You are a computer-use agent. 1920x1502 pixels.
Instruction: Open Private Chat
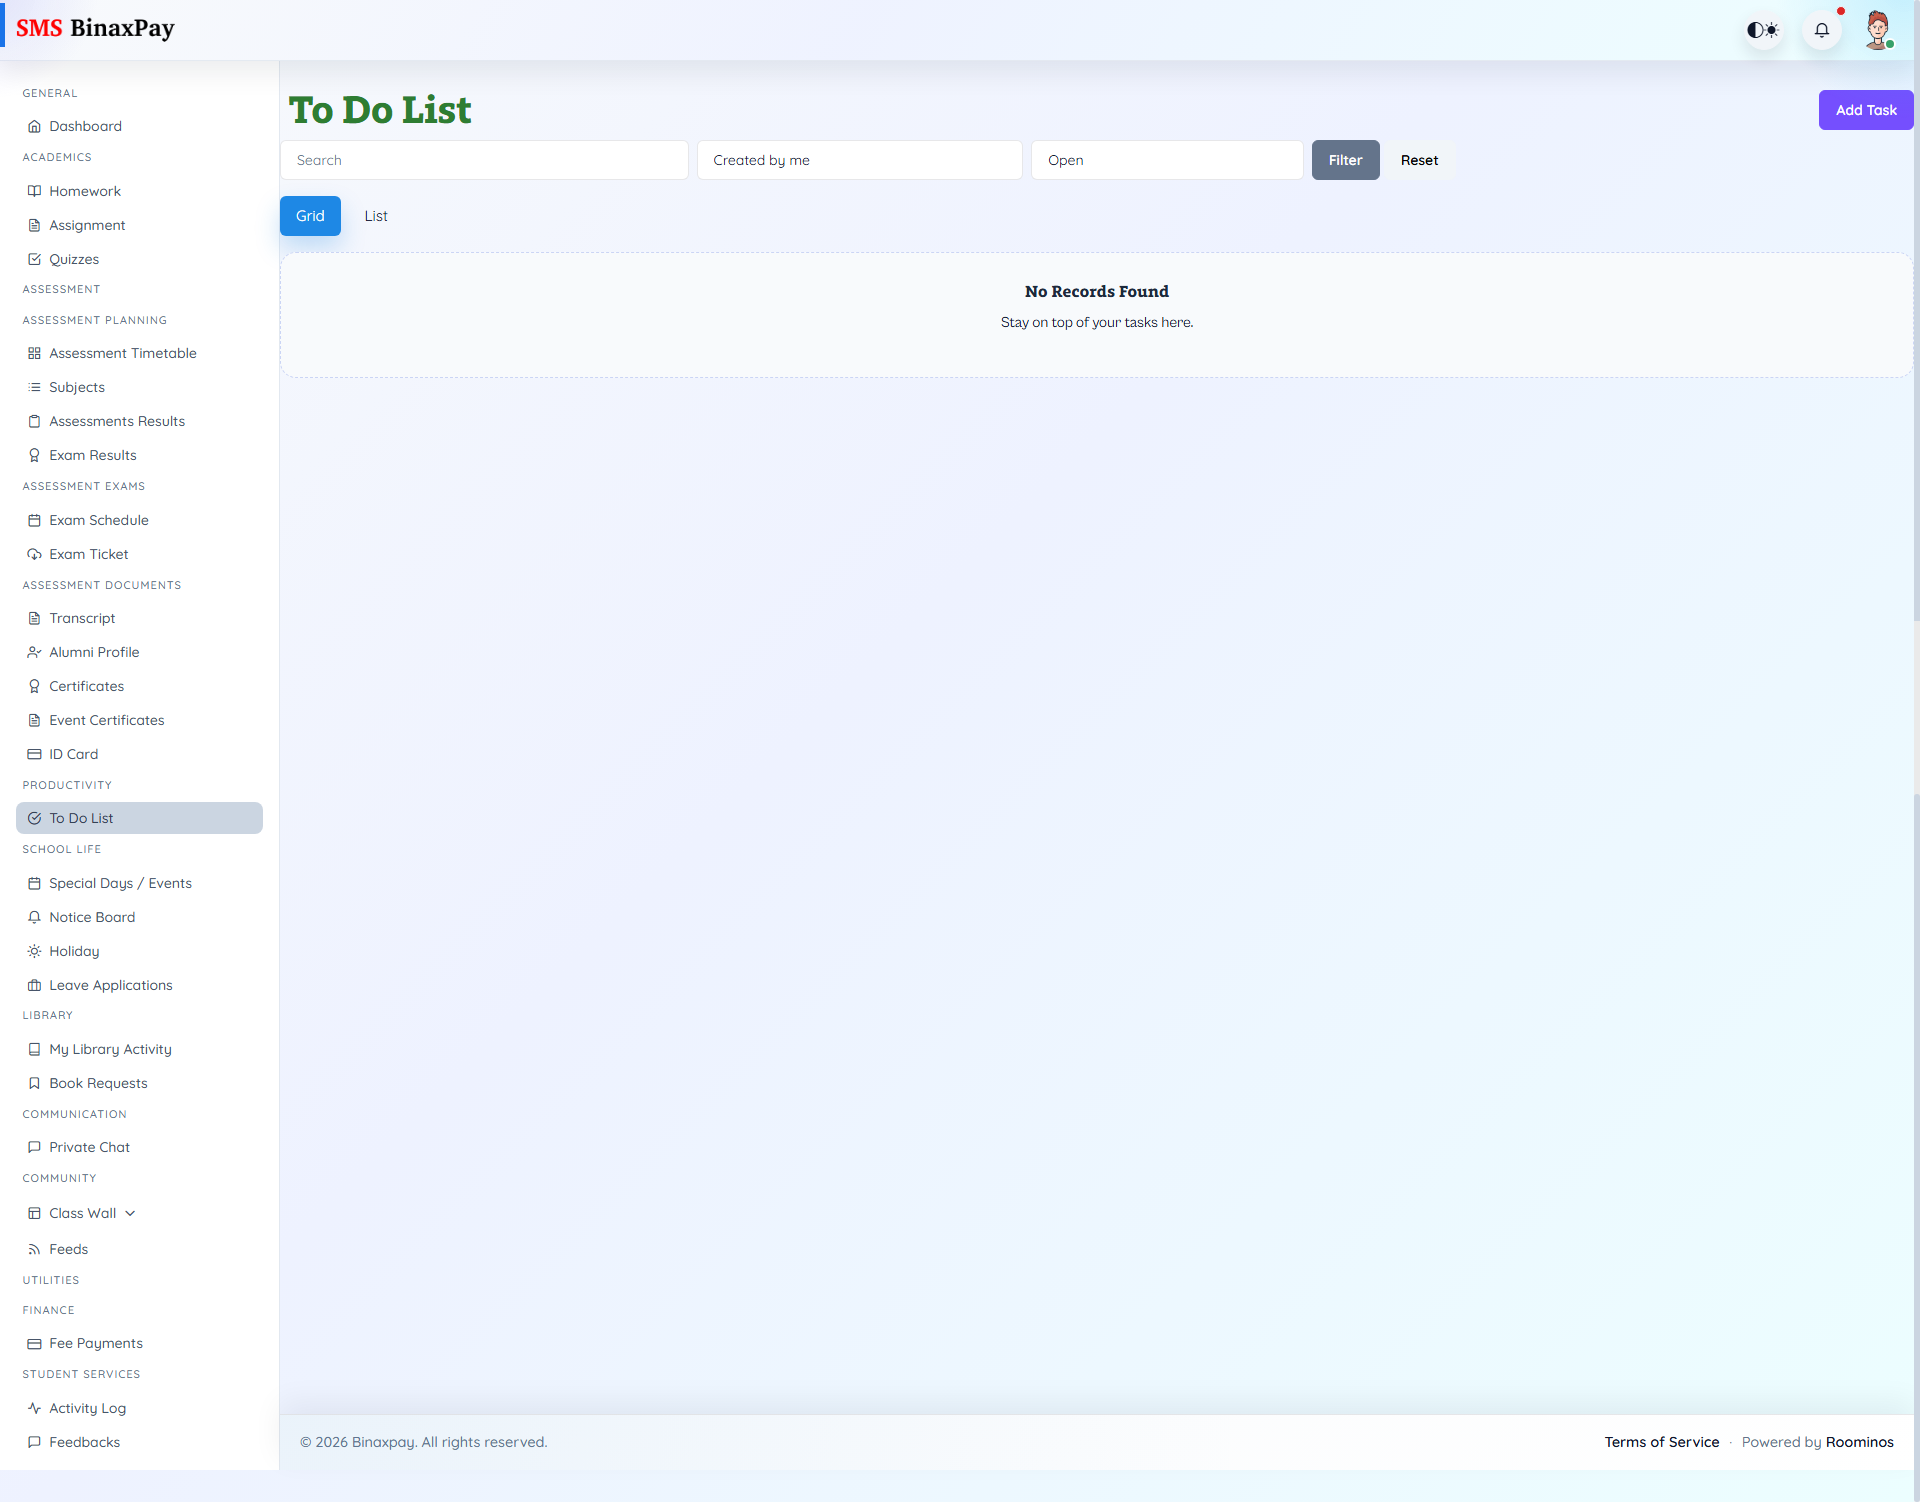tap(89, 1147)
